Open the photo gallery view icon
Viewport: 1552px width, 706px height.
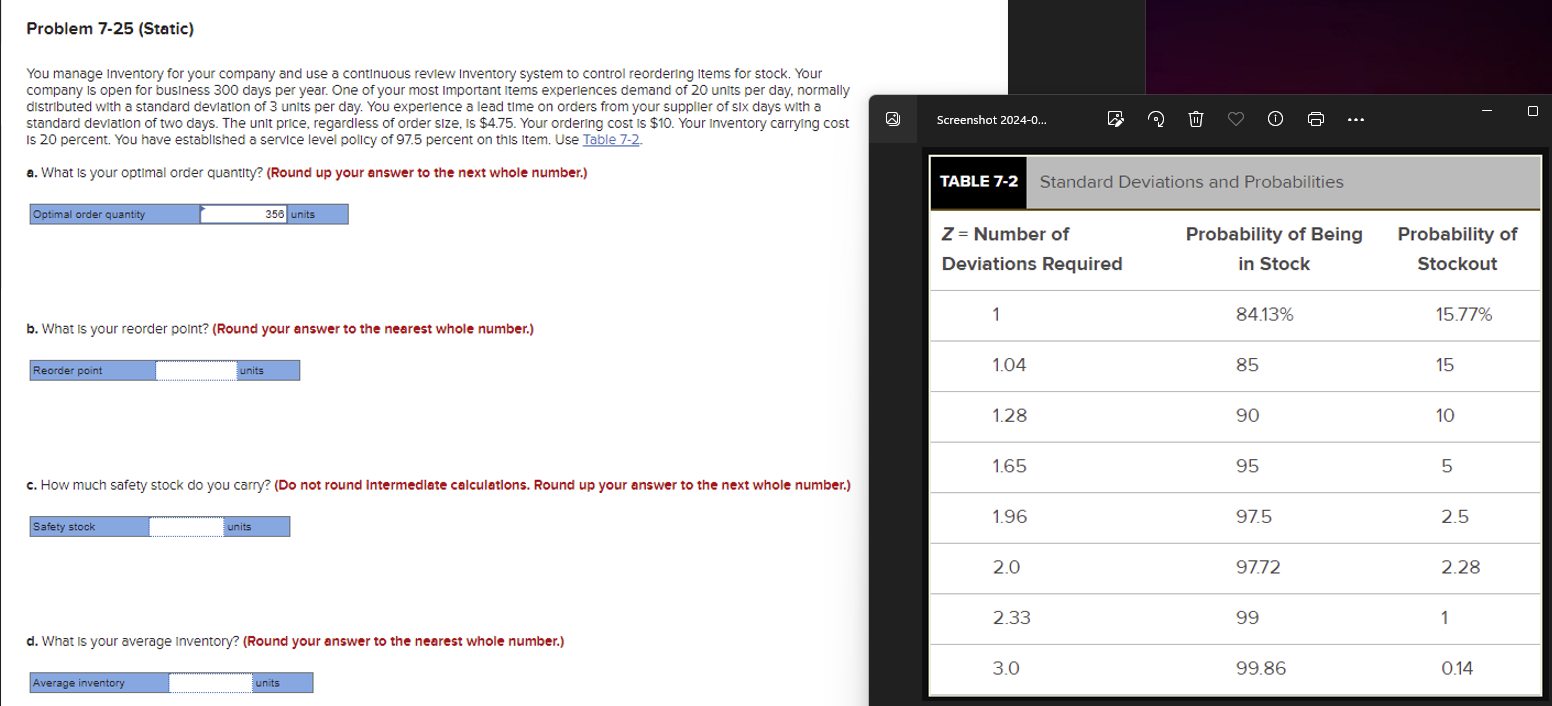(891, 118)
